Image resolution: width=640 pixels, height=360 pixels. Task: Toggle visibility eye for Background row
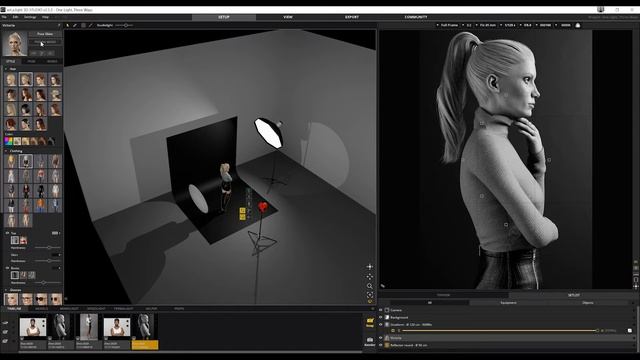coord(381,318)
